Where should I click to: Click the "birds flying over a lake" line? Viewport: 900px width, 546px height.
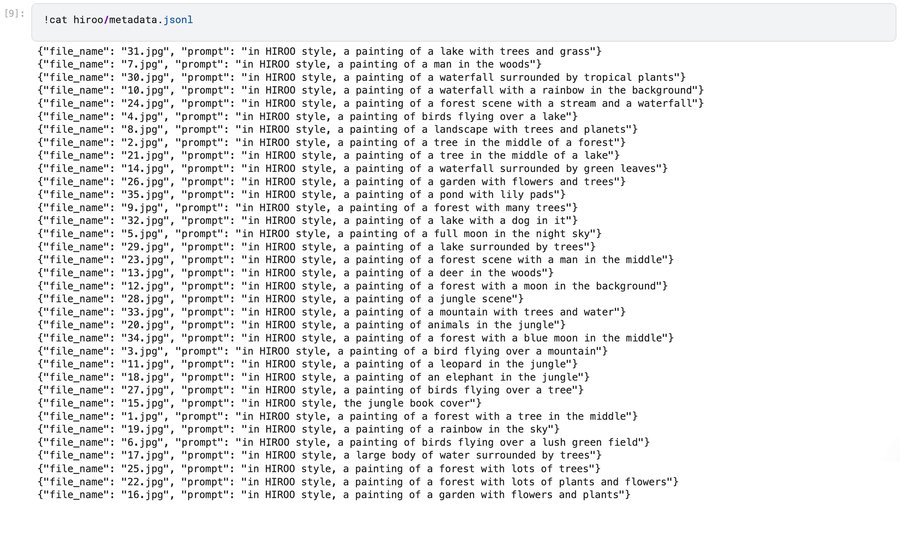[x=301, y=116]
